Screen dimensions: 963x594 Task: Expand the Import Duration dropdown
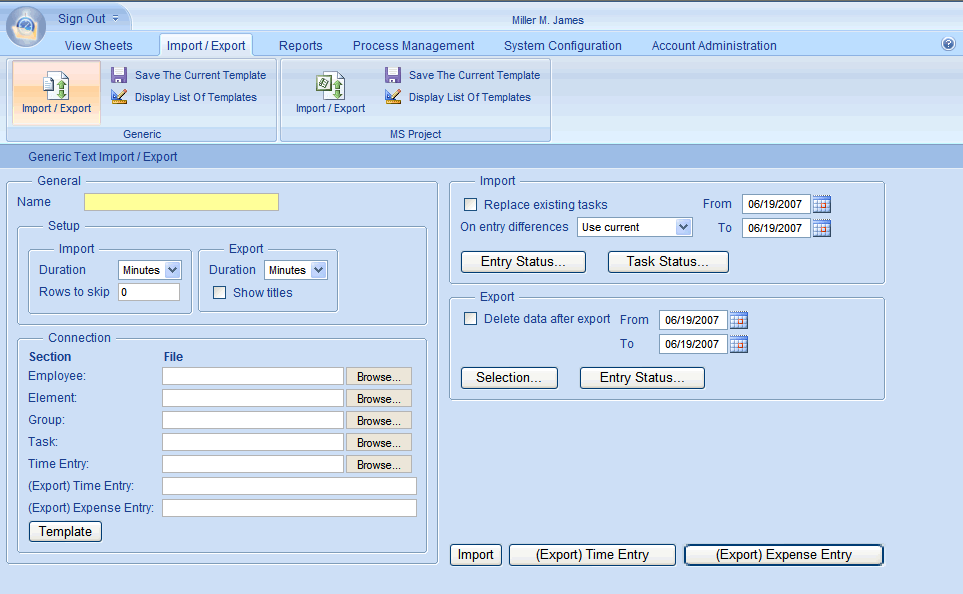point(172,270)
